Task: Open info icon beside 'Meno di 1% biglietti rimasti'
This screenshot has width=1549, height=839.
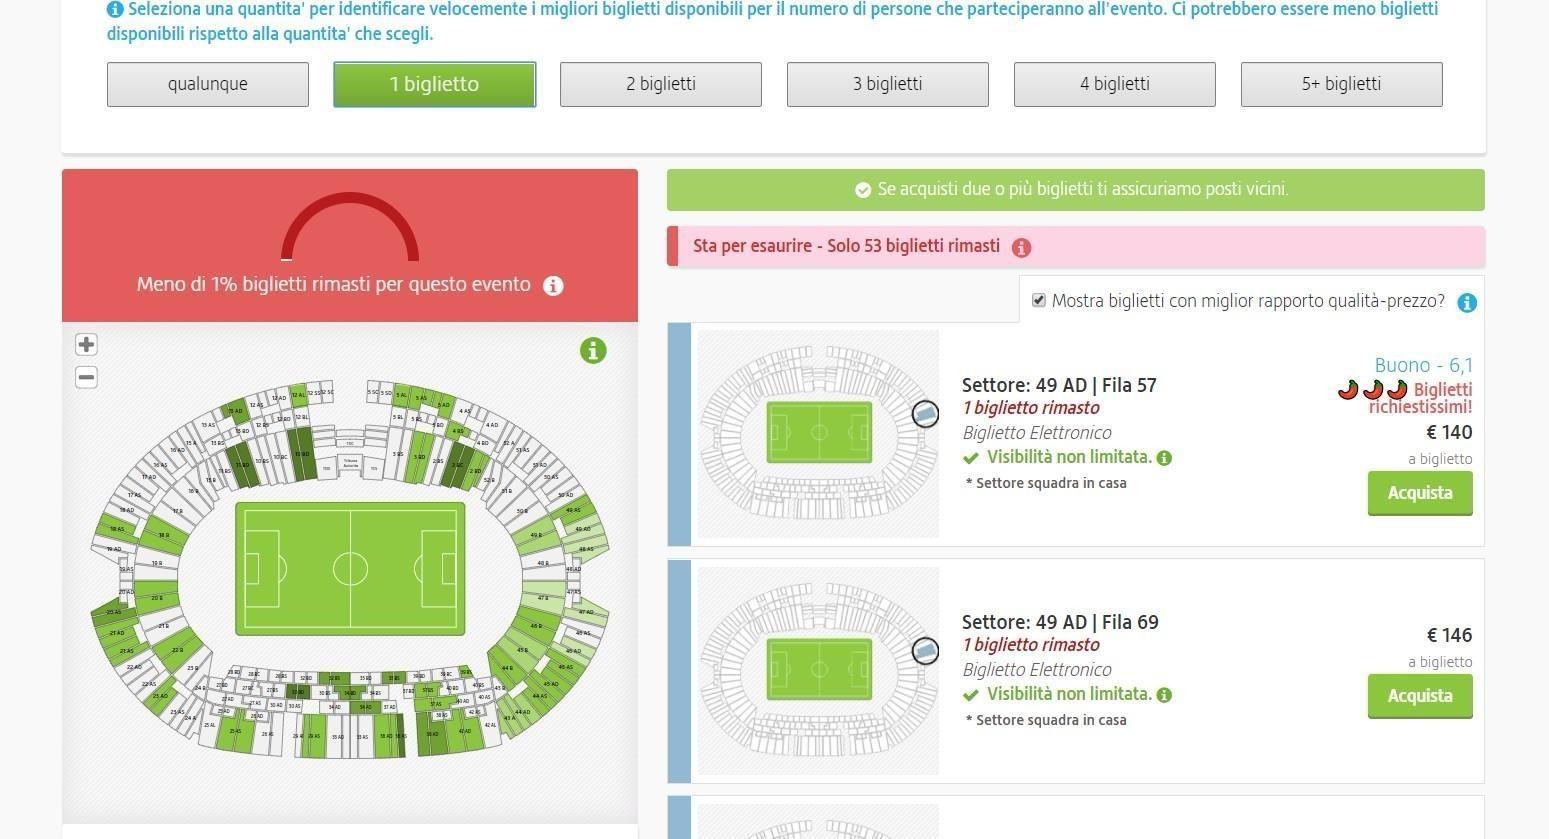Action: coord(553,286)
